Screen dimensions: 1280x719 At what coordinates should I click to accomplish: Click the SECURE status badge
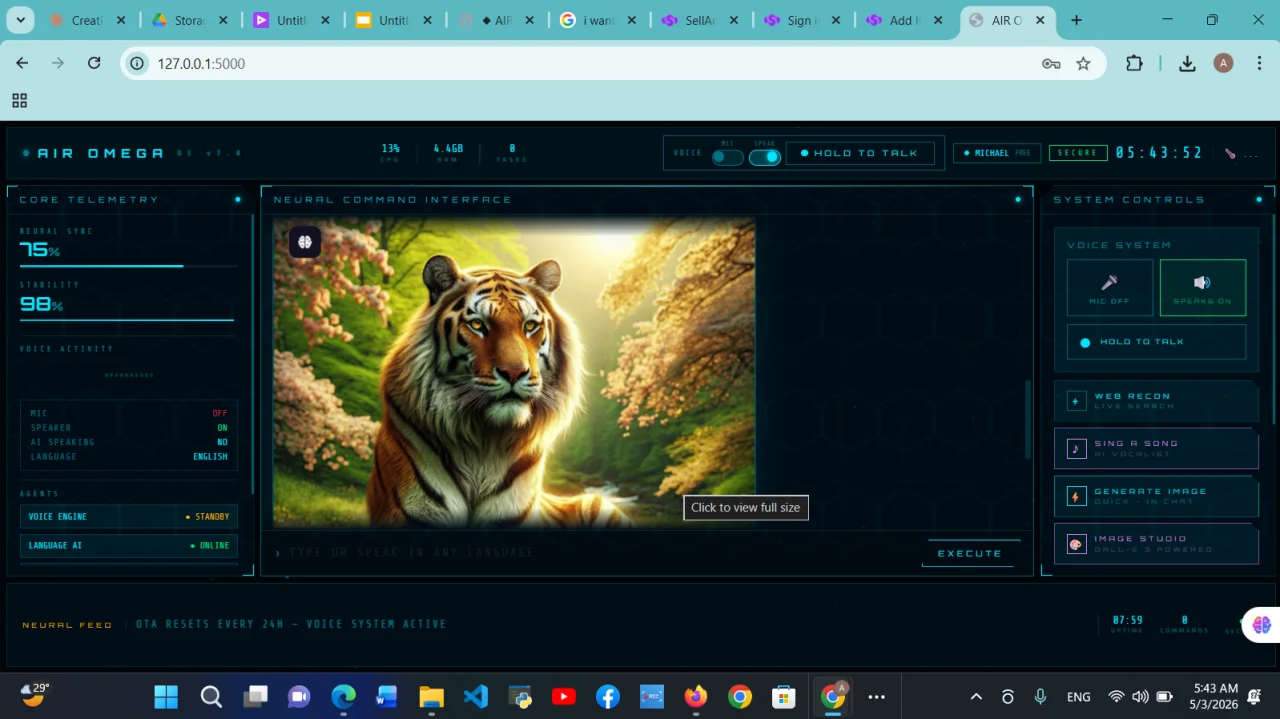[x=1078, y=153]
